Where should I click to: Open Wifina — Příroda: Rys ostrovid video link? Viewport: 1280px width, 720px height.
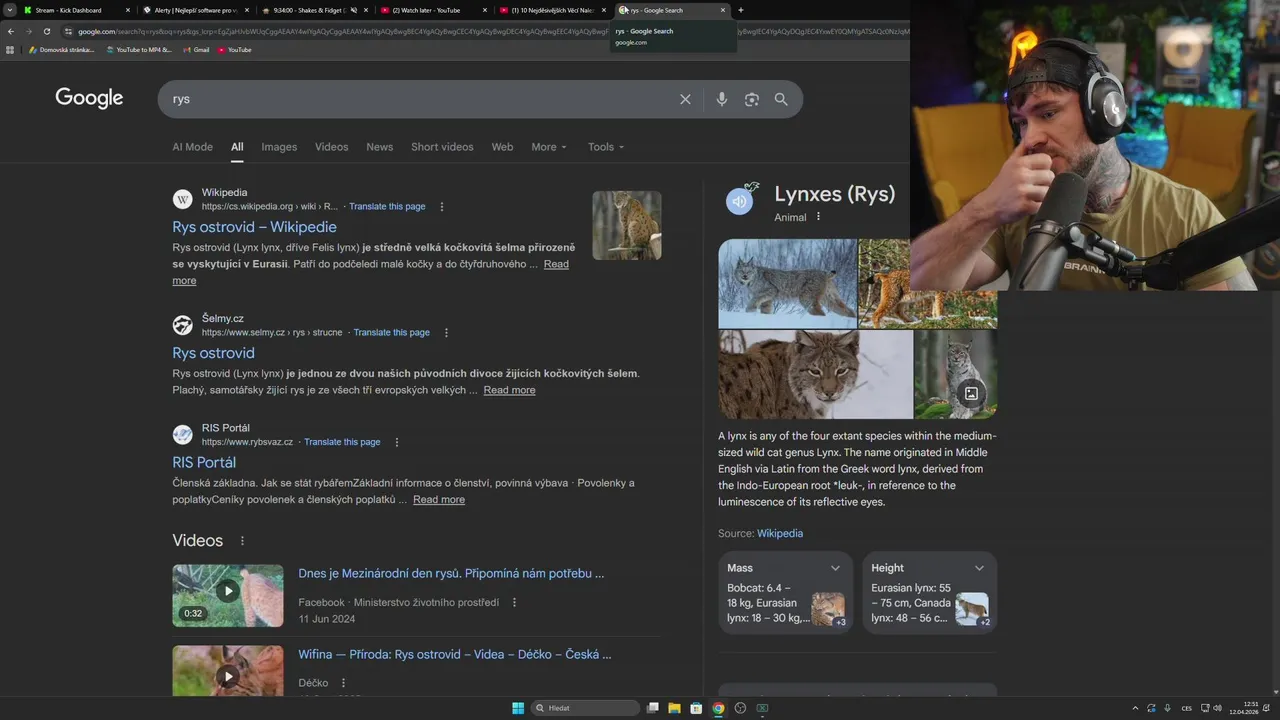(x=455, y=655)
